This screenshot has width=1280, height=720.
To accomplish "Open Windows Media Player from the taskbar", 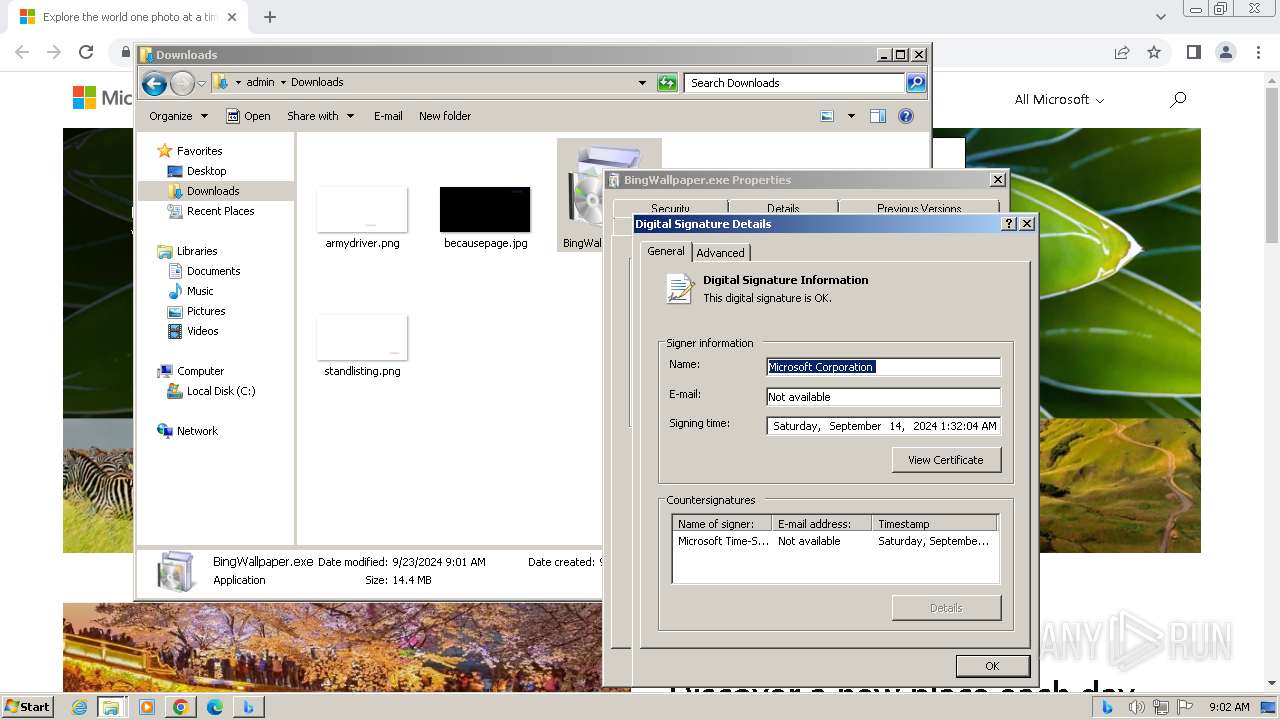I will (x=147, y=707).
